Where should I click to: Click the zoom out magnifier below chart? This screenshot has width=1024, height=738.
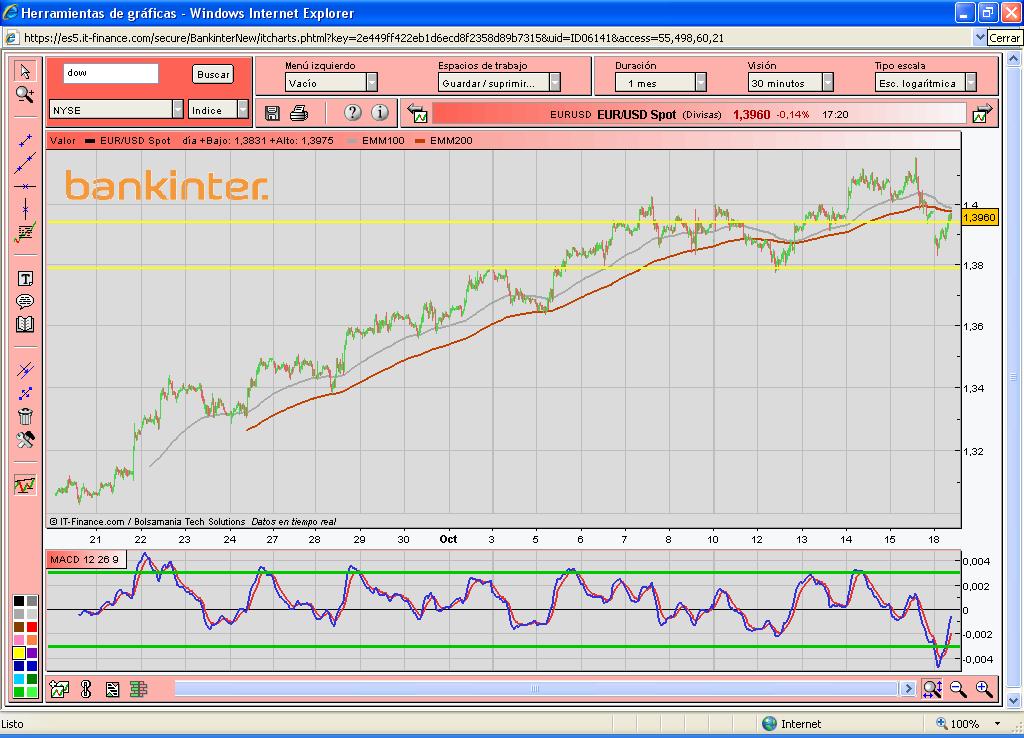[x=958, y=688]
